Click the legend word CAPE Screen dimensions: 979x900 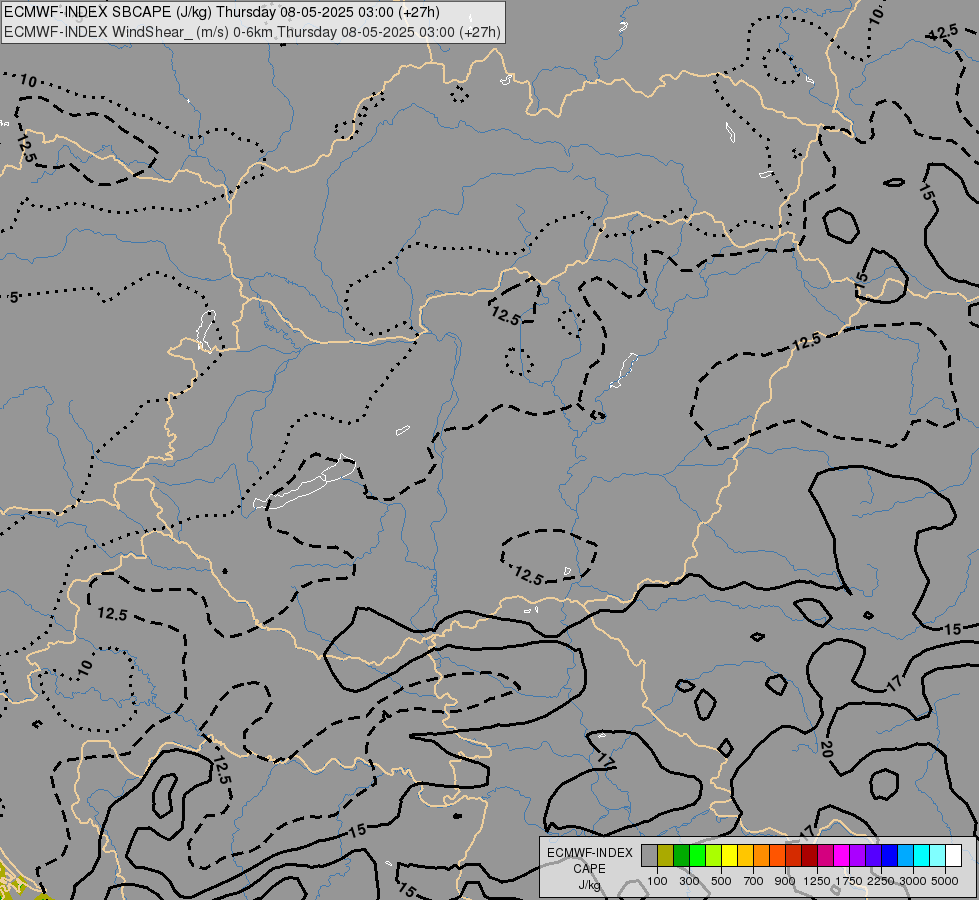tap(589, 869)
